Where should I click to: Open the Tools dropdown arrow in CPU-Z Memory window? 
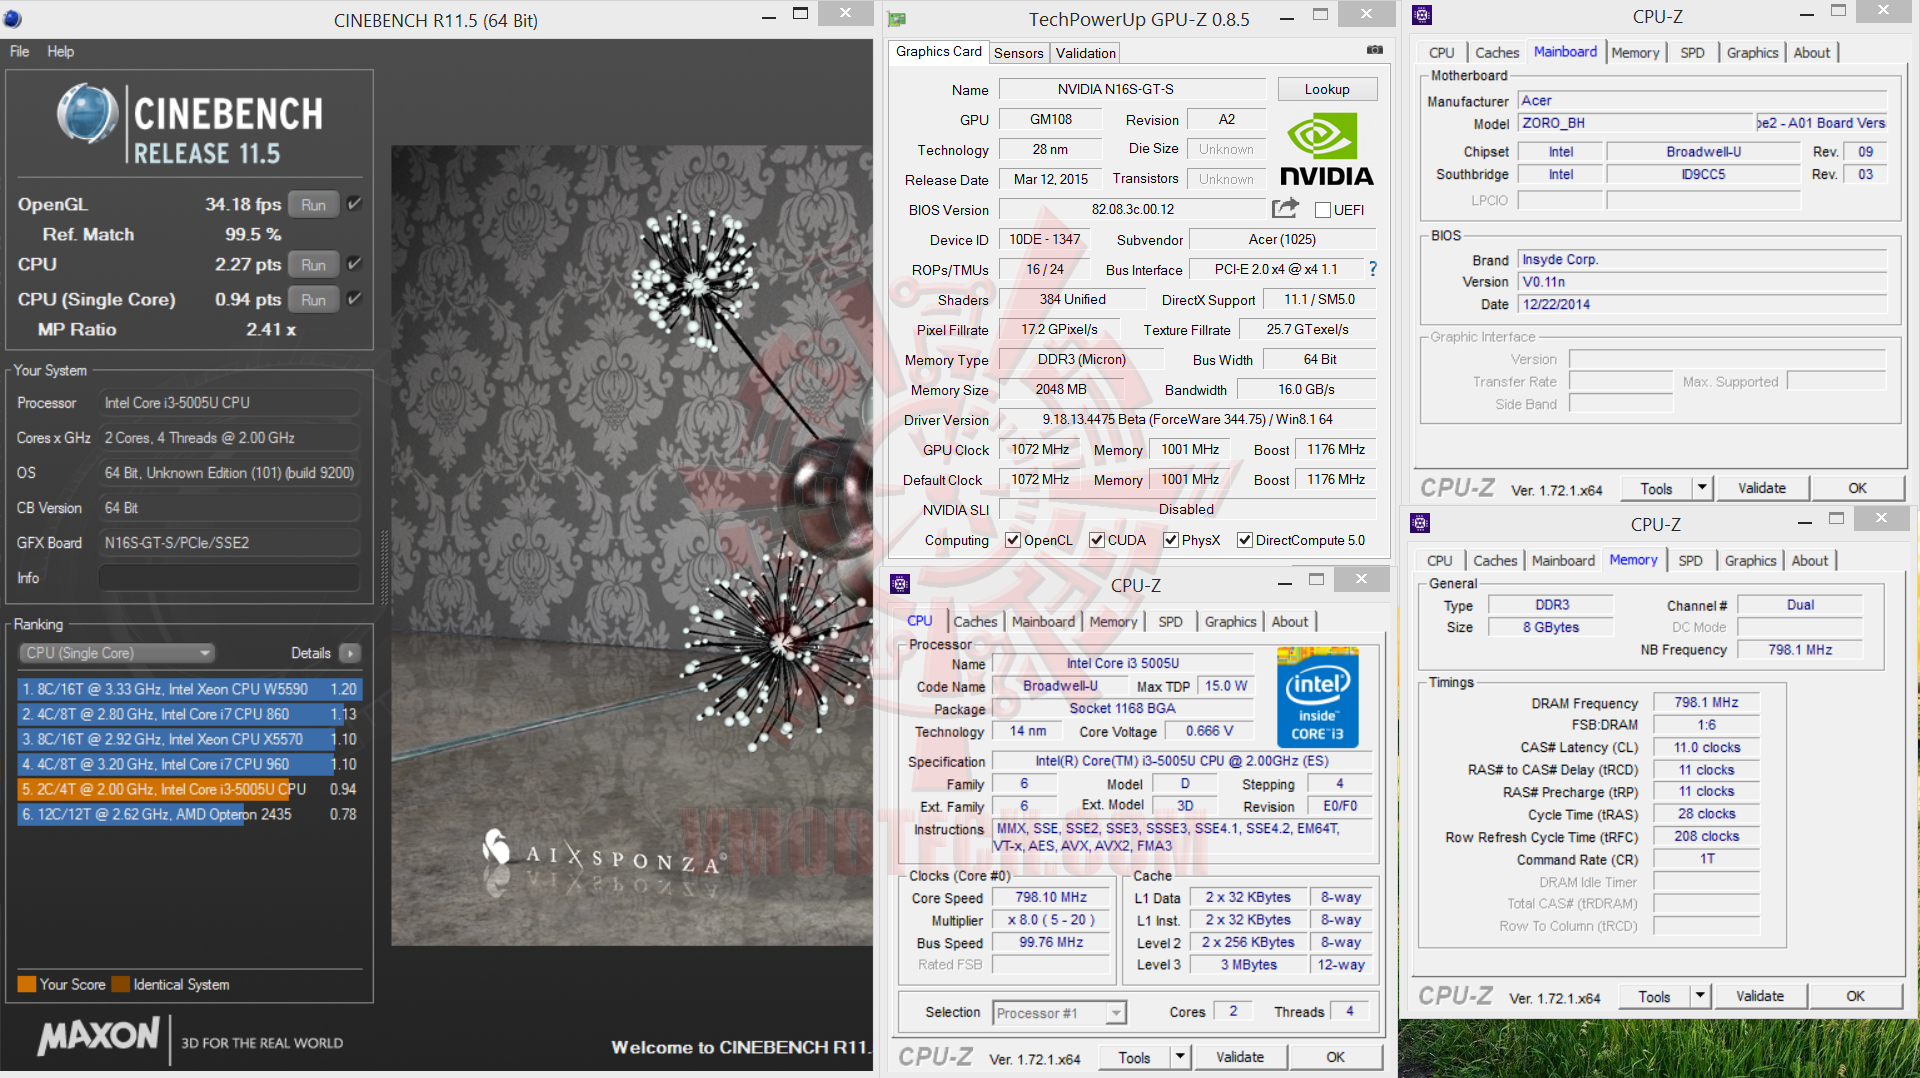coord(1700,996)
